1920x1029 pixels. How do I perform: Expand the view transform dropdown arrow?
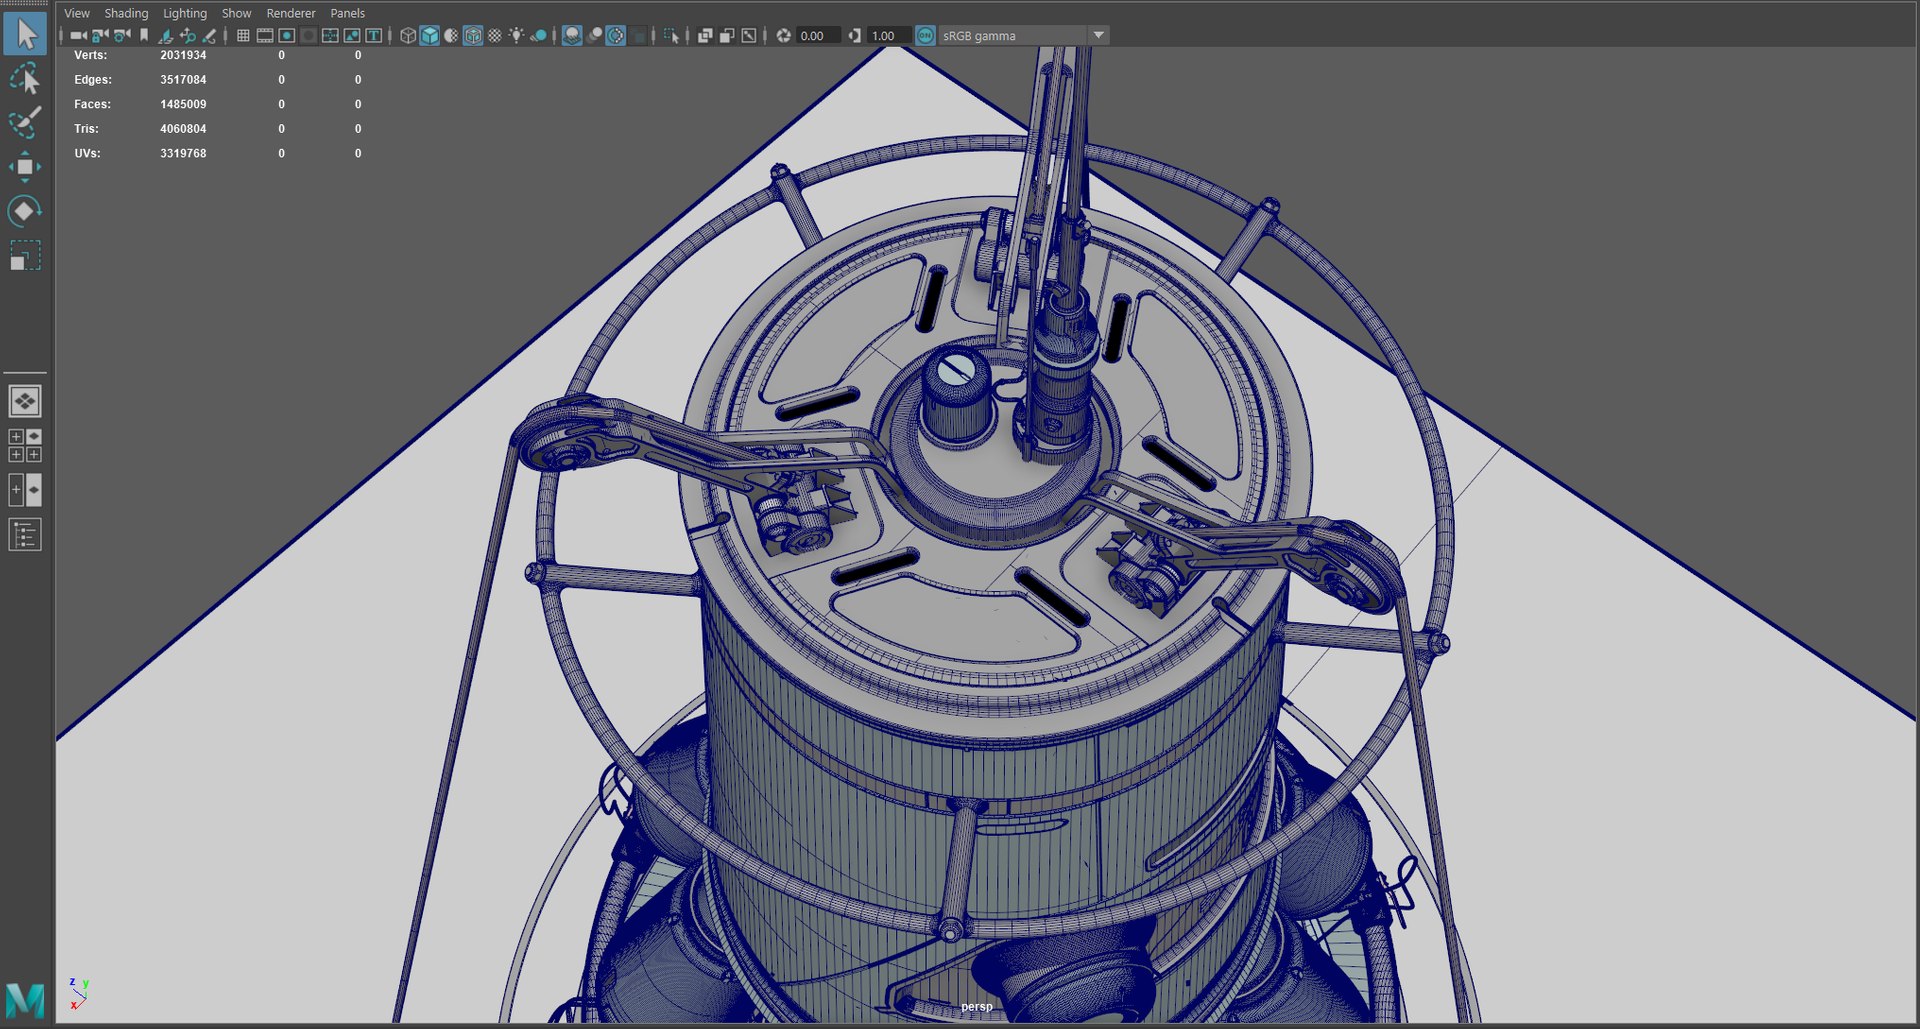(1099, 35)
